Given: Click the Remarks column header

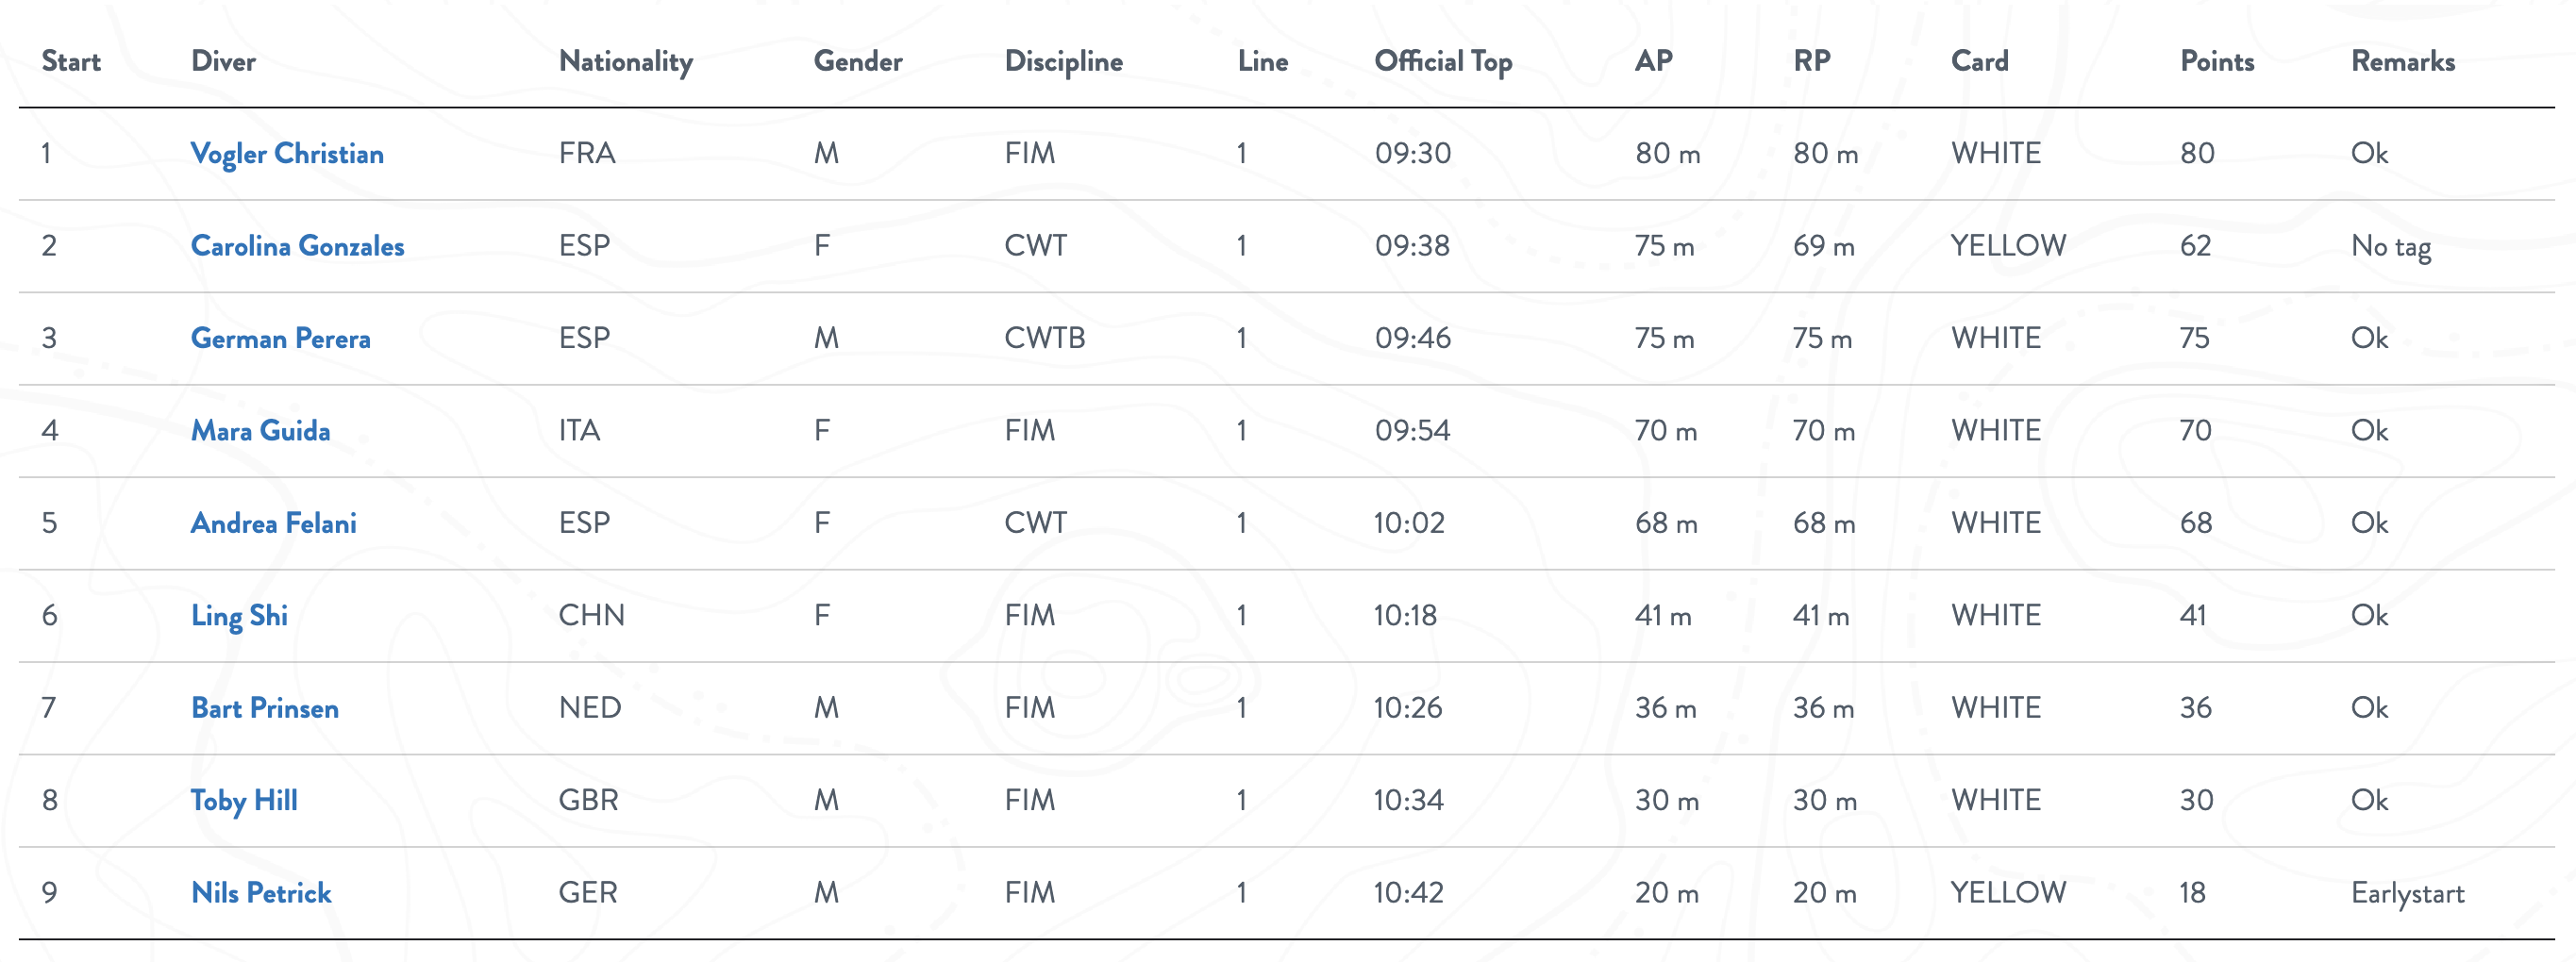Looking at the screenshot, I should tap(2402, 62).
